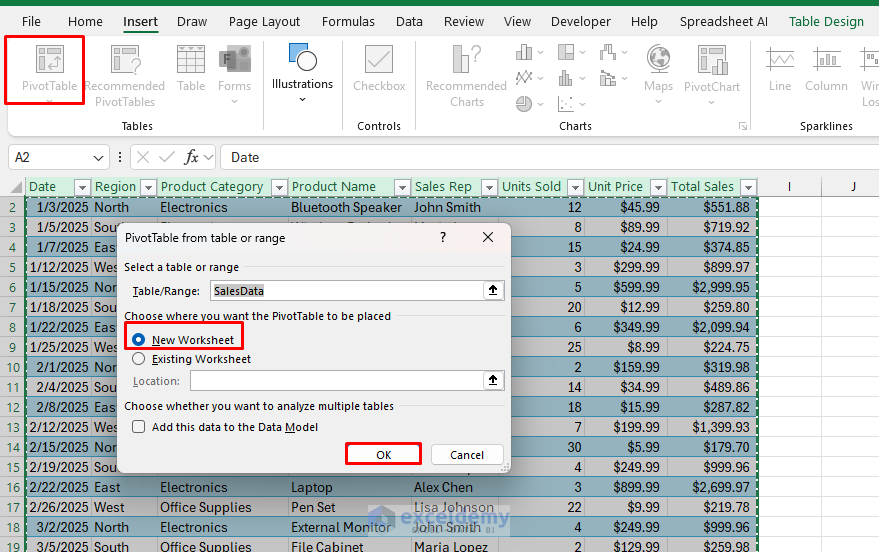Check Add this data to Data Model
This screenshot has width=879, height=552.
(139, 427)
